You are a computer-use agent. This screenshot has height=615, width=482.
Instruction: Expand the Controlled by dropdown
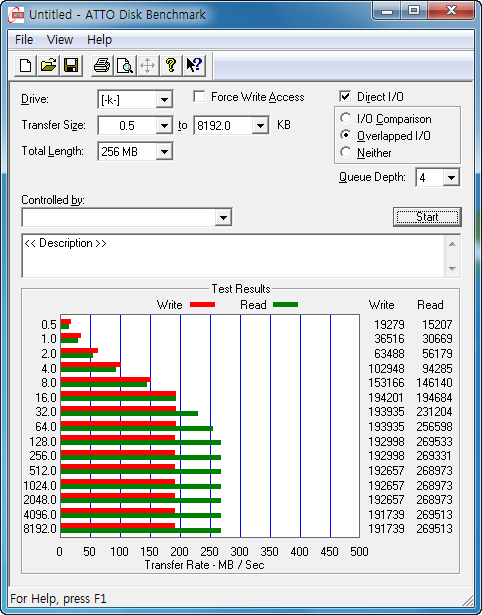[223, 217]
